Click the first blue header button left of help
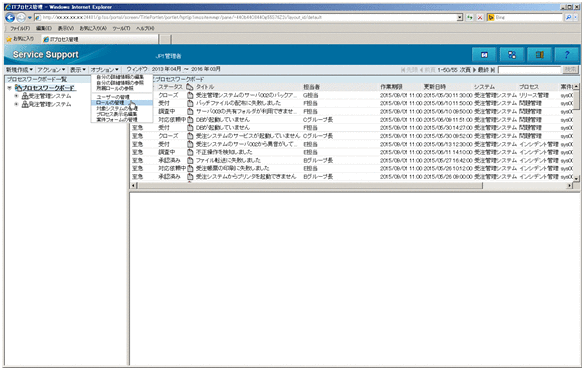This screenshot has height=371, width=585. click(x=484, y=55)
